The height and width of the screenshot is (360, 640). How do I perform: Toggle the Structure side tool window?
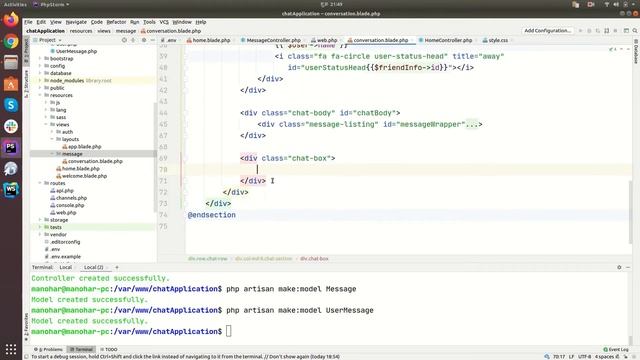tap(27, 84)
